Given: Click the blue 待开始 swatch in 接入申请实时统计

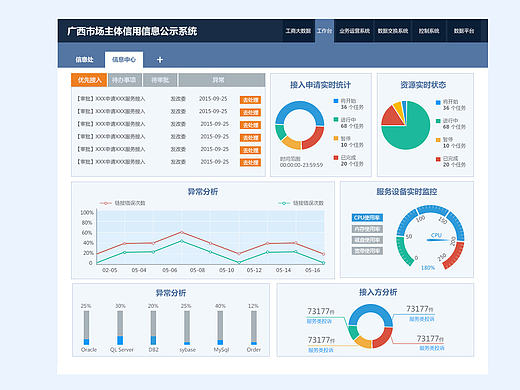Looking at the screenshot, I should click(336, 101).
